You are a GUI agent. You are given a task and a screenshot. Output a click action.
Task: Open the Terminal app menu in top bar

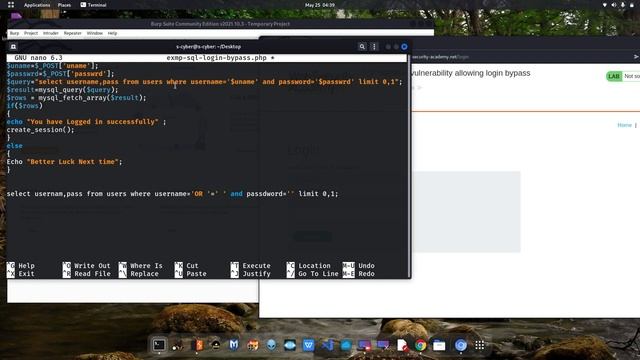click(x=93, y=5)
